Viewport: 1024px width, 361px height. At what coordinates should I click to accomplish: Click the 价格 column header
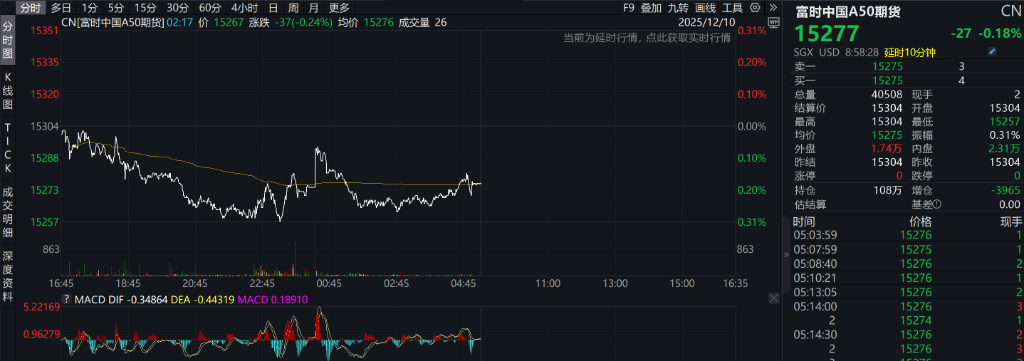[x=921, y=221]
